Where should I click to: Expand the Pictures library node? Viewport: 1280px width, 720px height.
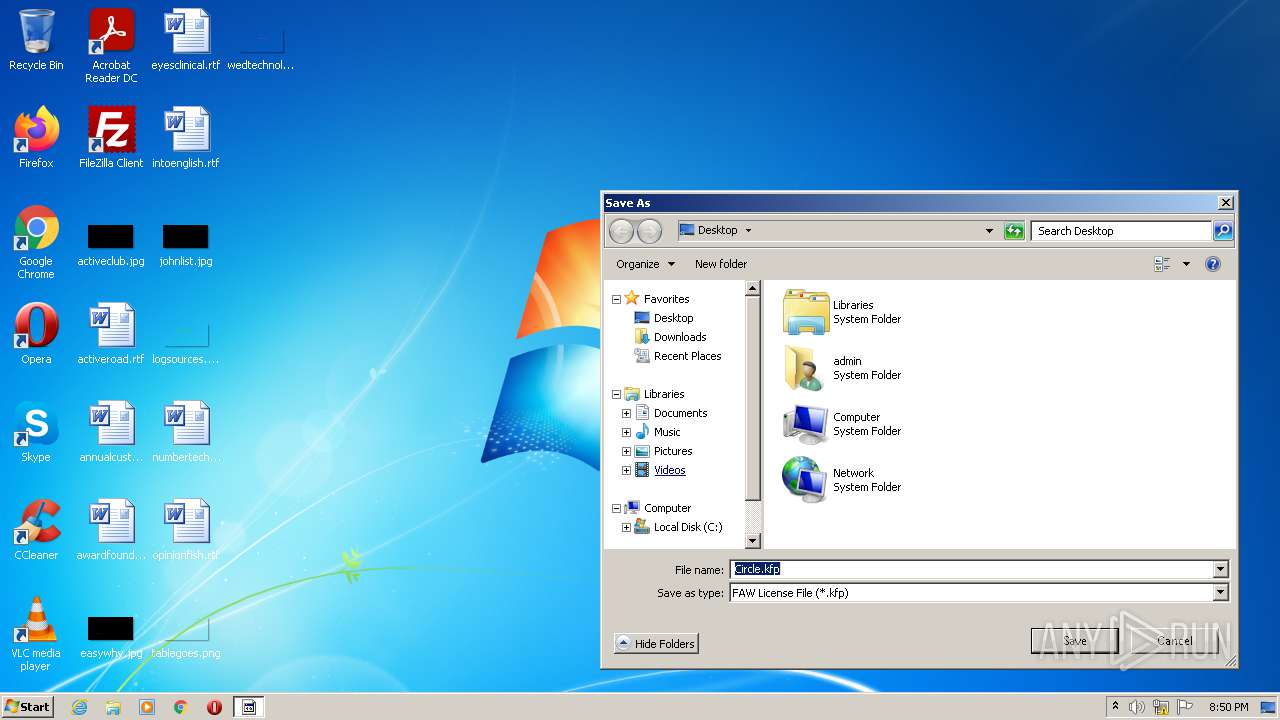click(x=626, y=451)
